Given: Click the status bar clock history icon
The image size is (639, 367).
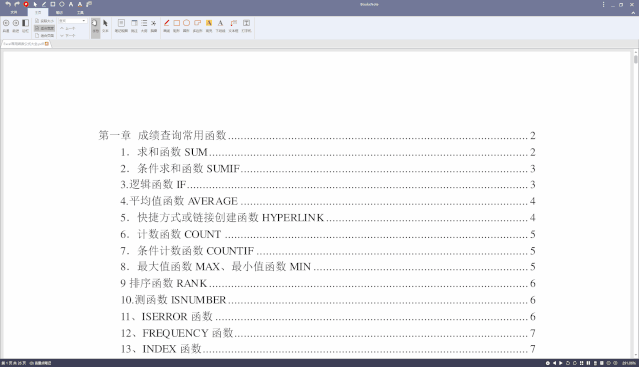Looking at the screenshot, I should [548, 363].
